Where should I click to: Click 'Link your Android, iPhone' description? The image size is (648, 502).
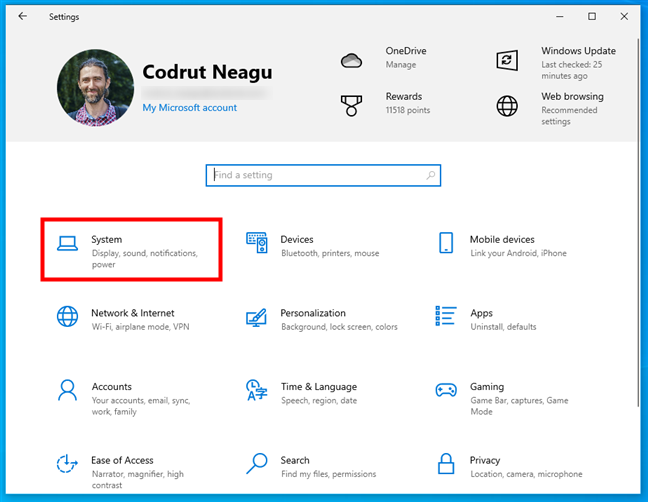coord(518,253)
